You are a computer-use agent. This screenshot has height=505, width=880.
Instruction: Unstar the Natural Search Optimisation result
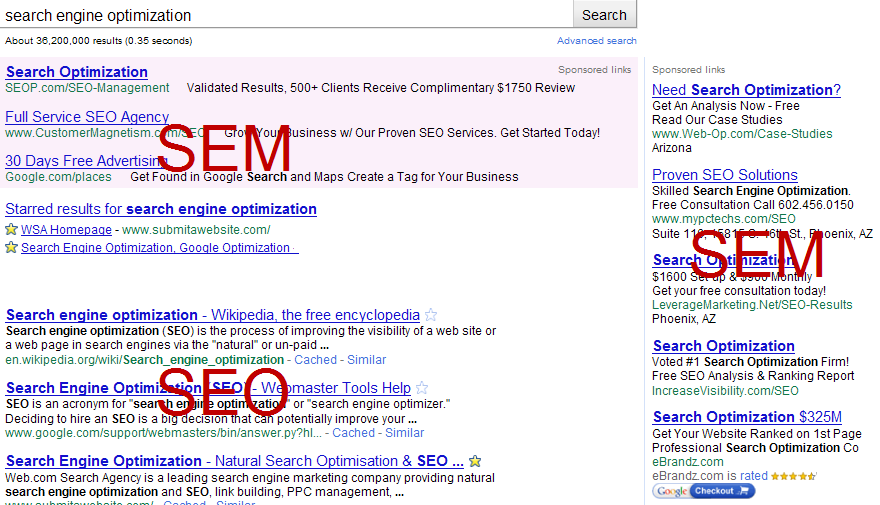coord(475,461)
